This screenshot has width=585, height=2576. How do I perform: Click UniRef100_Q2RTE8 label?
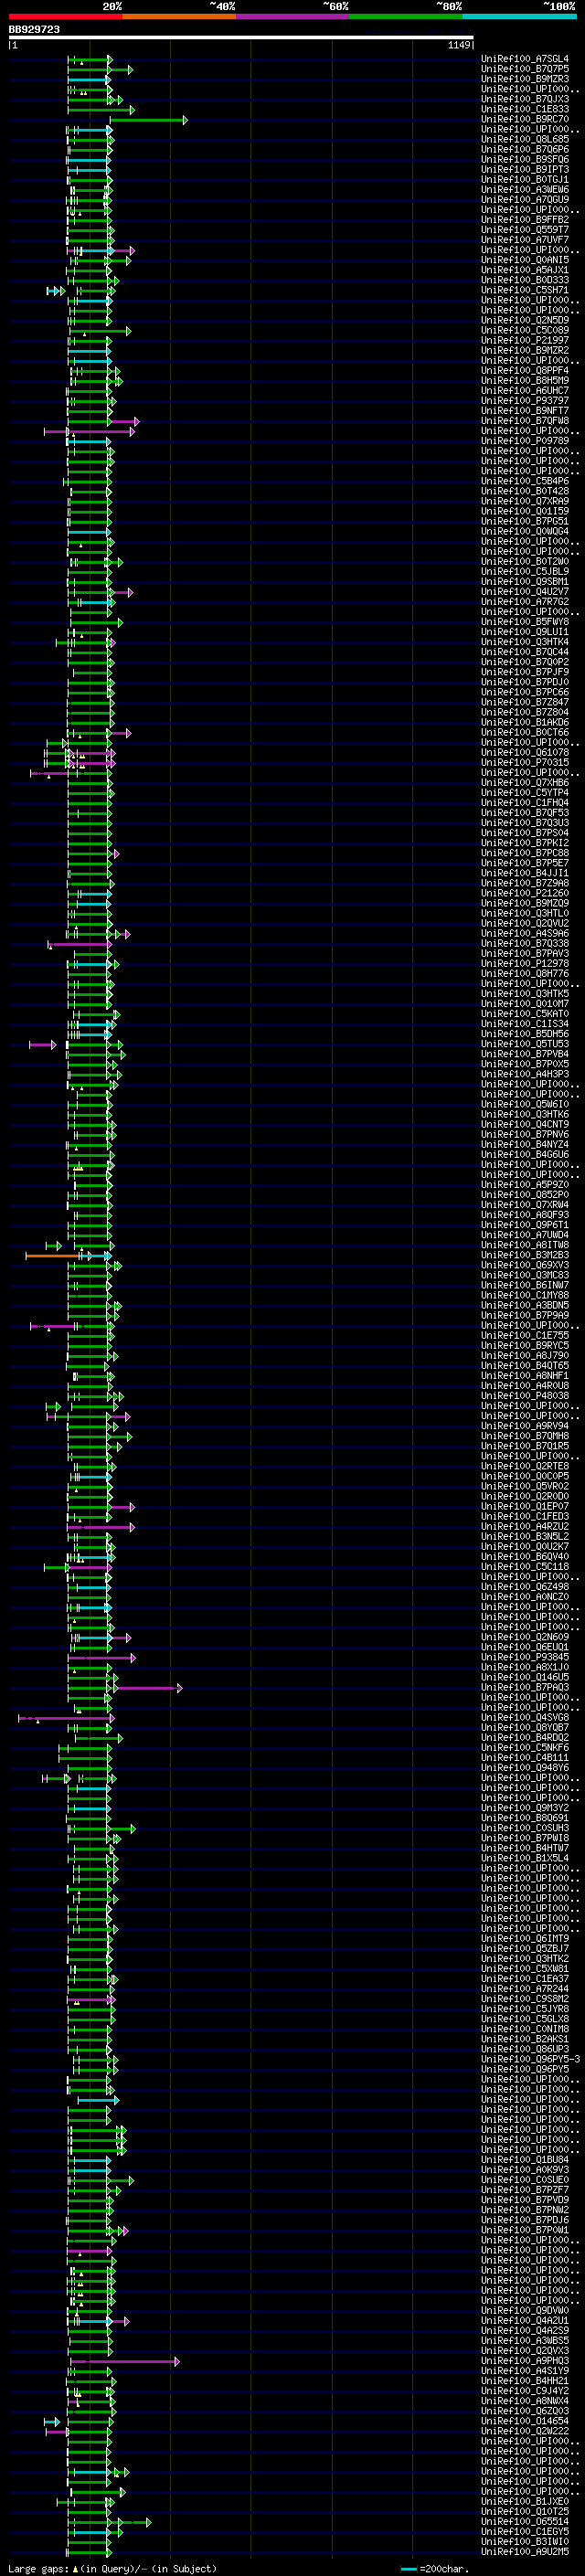coord(525,1466)
